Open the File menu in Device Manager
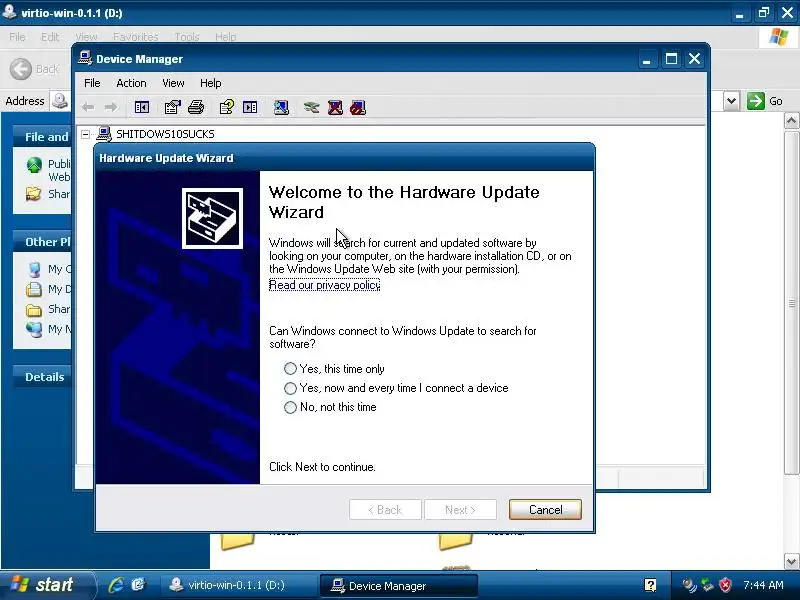 (x=92, y=83)
